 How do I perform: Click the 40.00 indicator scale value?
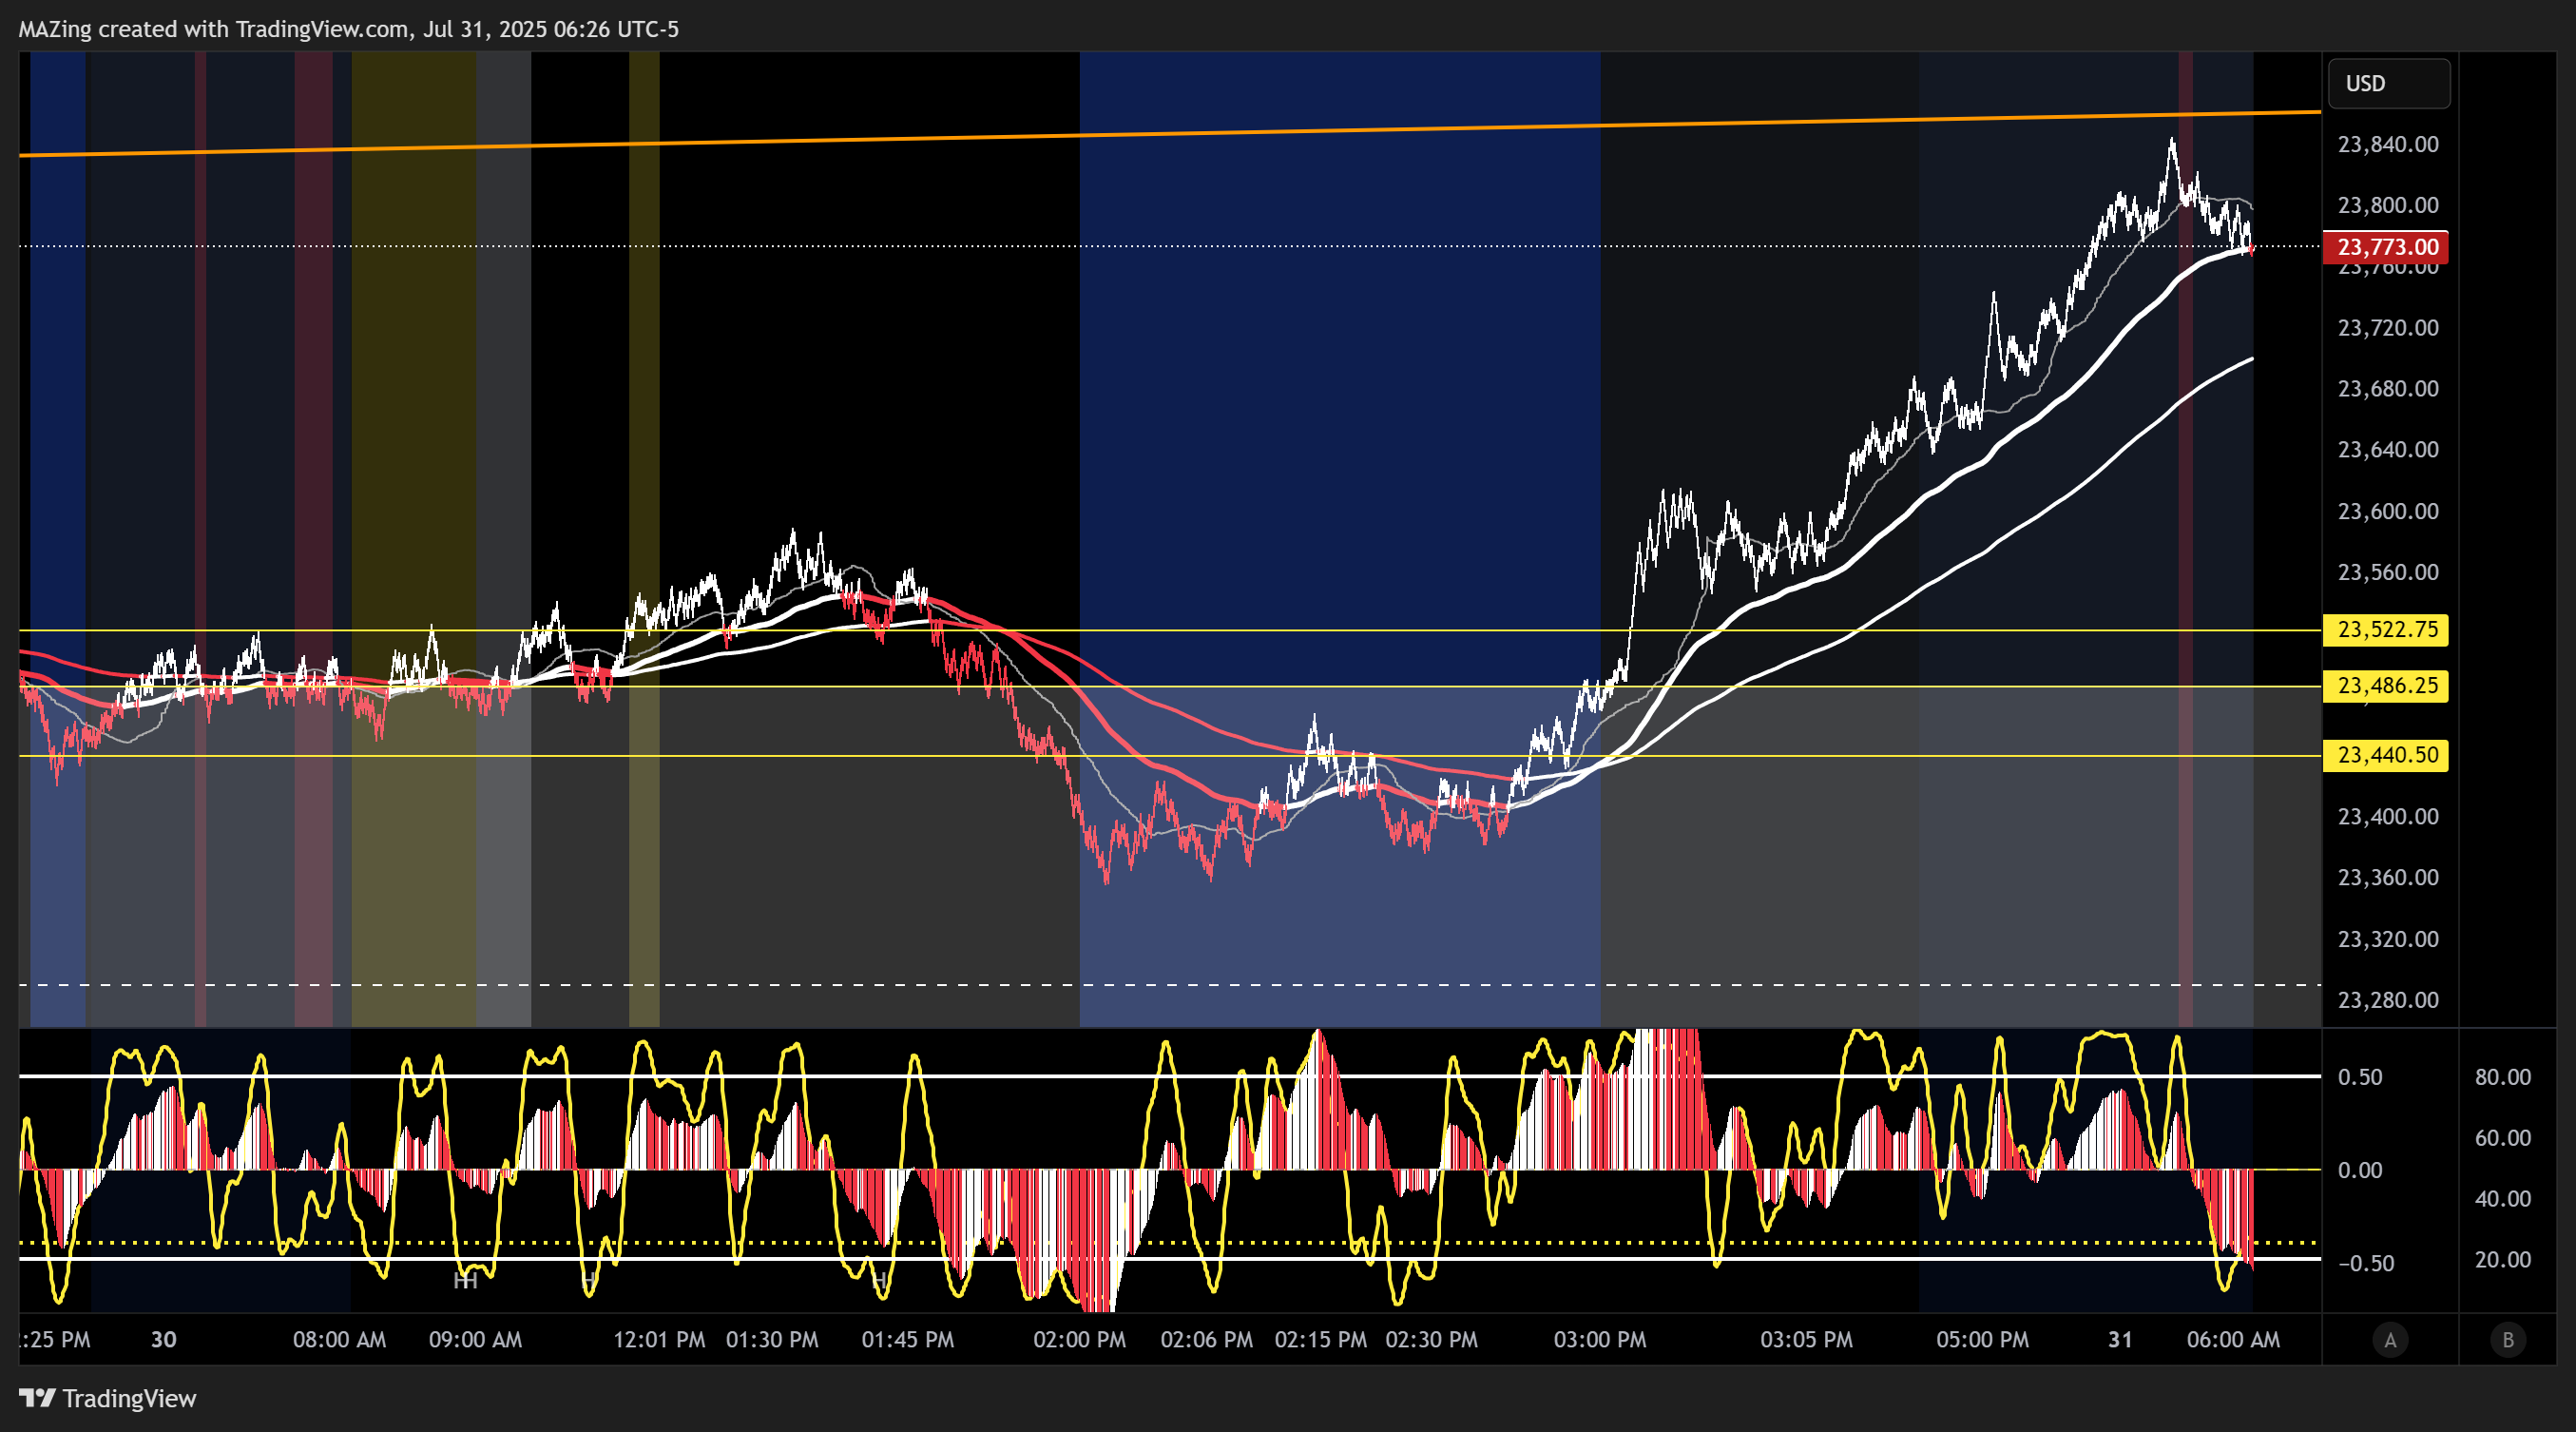(x=2503, y=1199)
